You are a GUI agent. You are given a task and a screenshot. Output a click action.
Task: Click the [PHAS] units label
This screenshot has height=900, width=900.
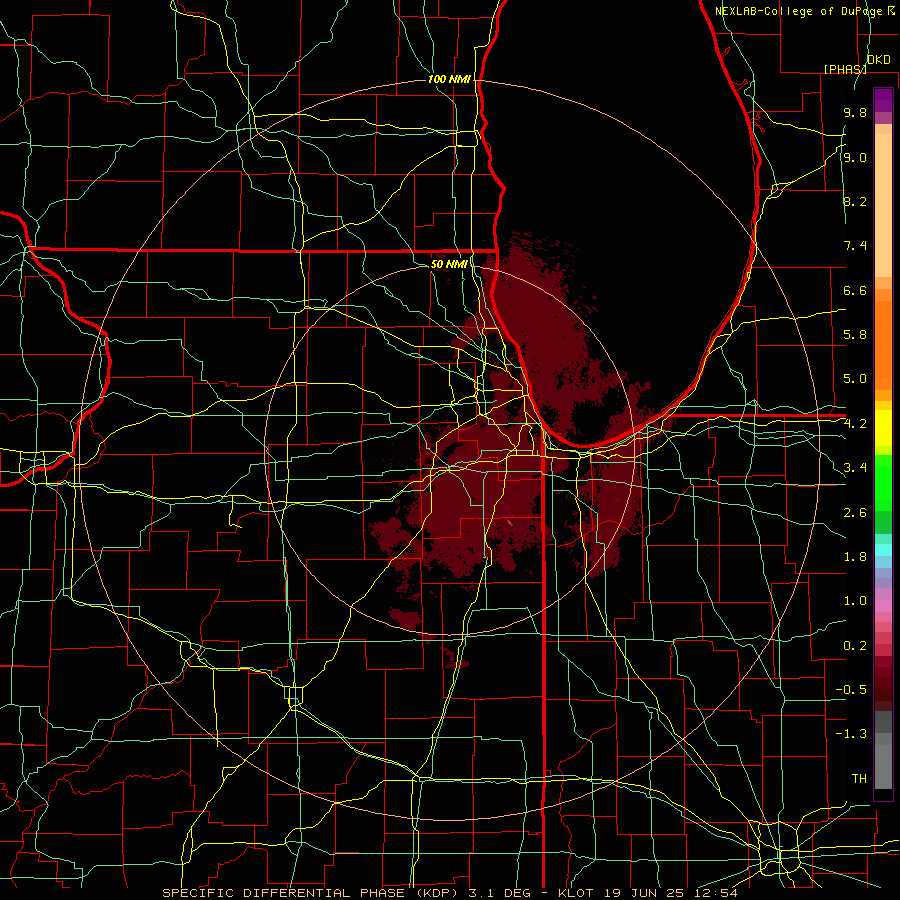(845, 69)
